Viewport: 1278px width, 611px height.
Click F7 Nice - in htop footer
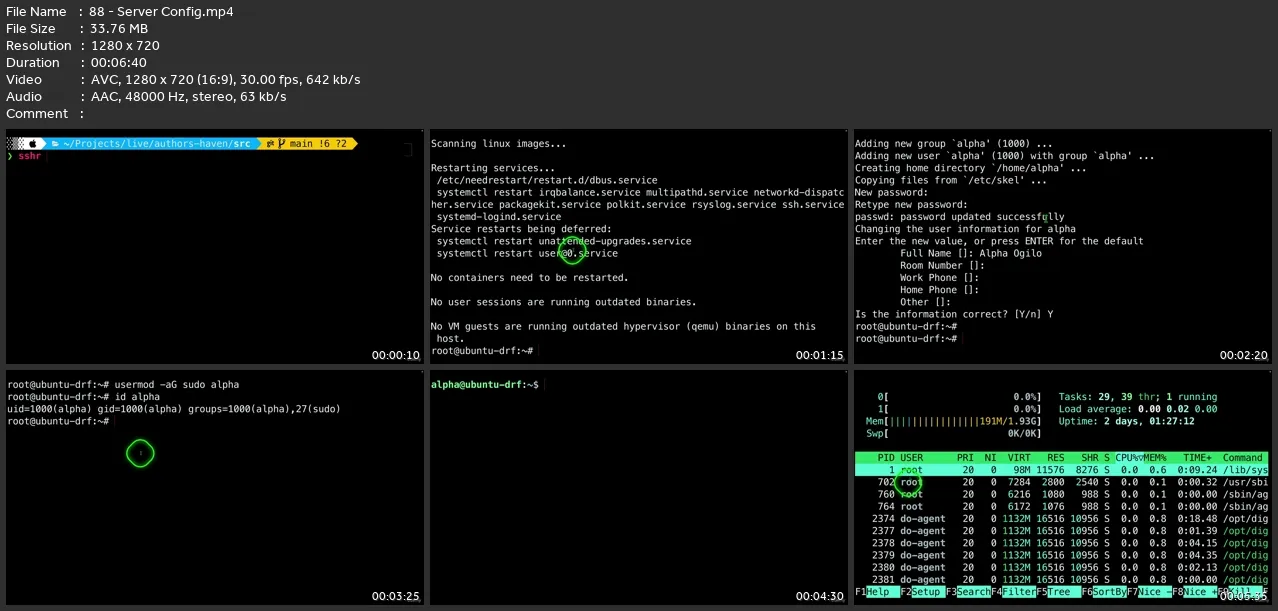pos(1149,592)
